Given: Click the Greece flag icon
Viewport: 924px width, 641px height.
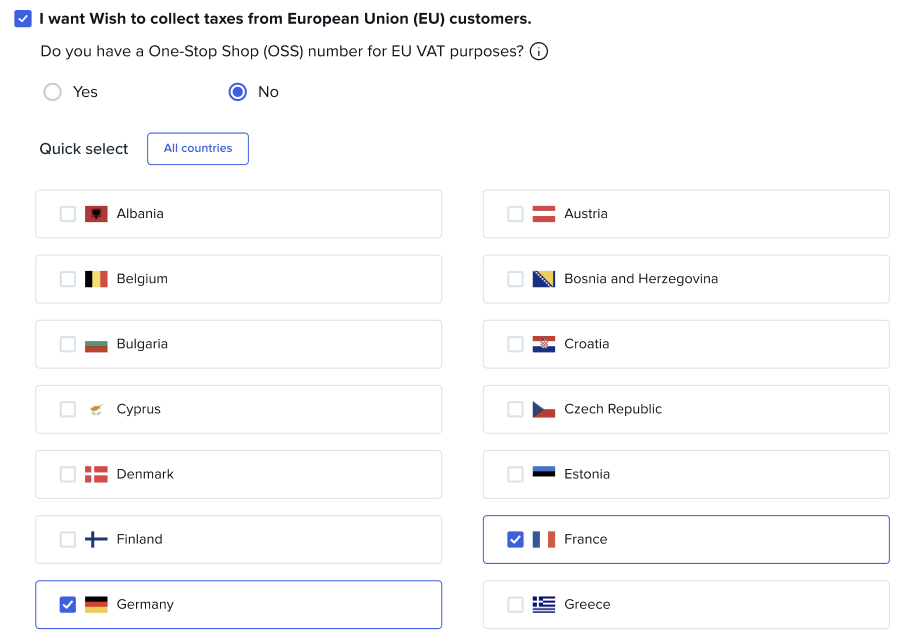Looking at the screenshot, I should pyautogui.click(x=544, y=604).
